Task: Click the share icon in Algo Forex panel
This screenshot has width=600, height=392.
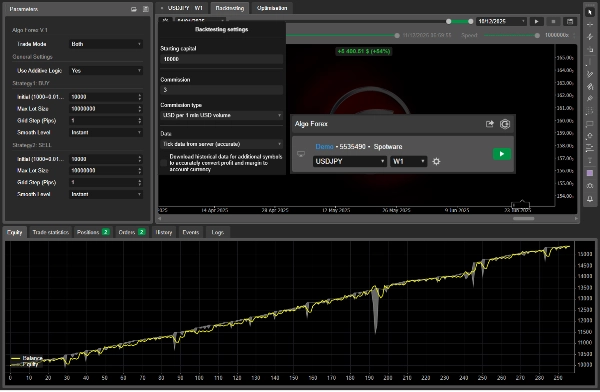Action: pyautogui.click(x=490, y=124)
